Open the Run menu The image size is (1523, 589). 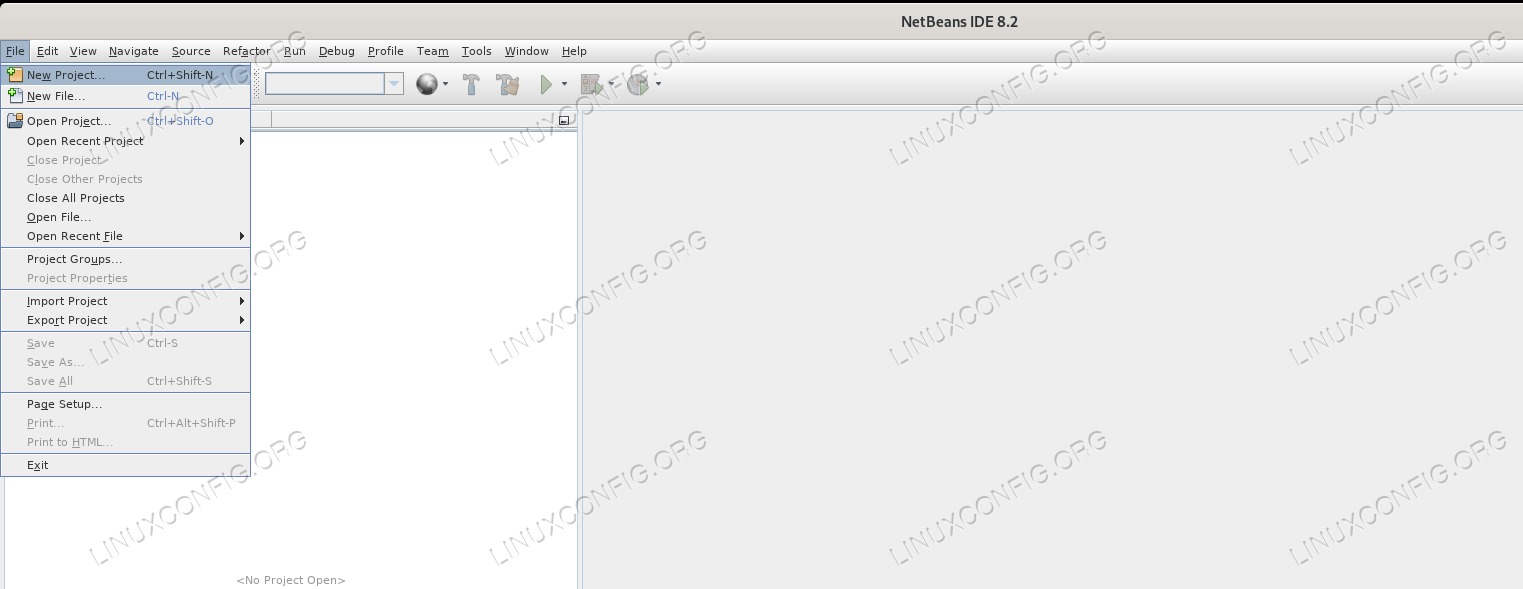tap(294, 51)
